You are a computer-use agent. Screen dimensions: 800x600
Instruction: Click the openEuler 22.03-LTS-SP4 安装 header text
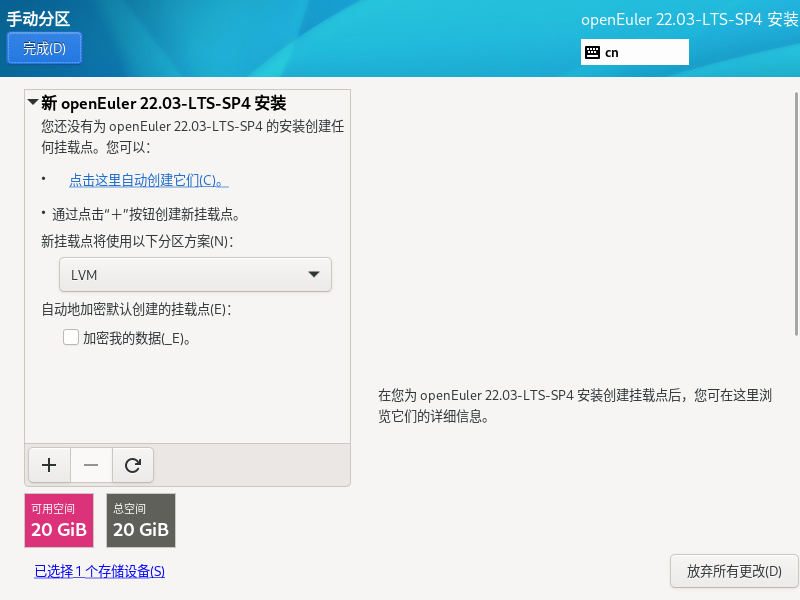point(689,19)
